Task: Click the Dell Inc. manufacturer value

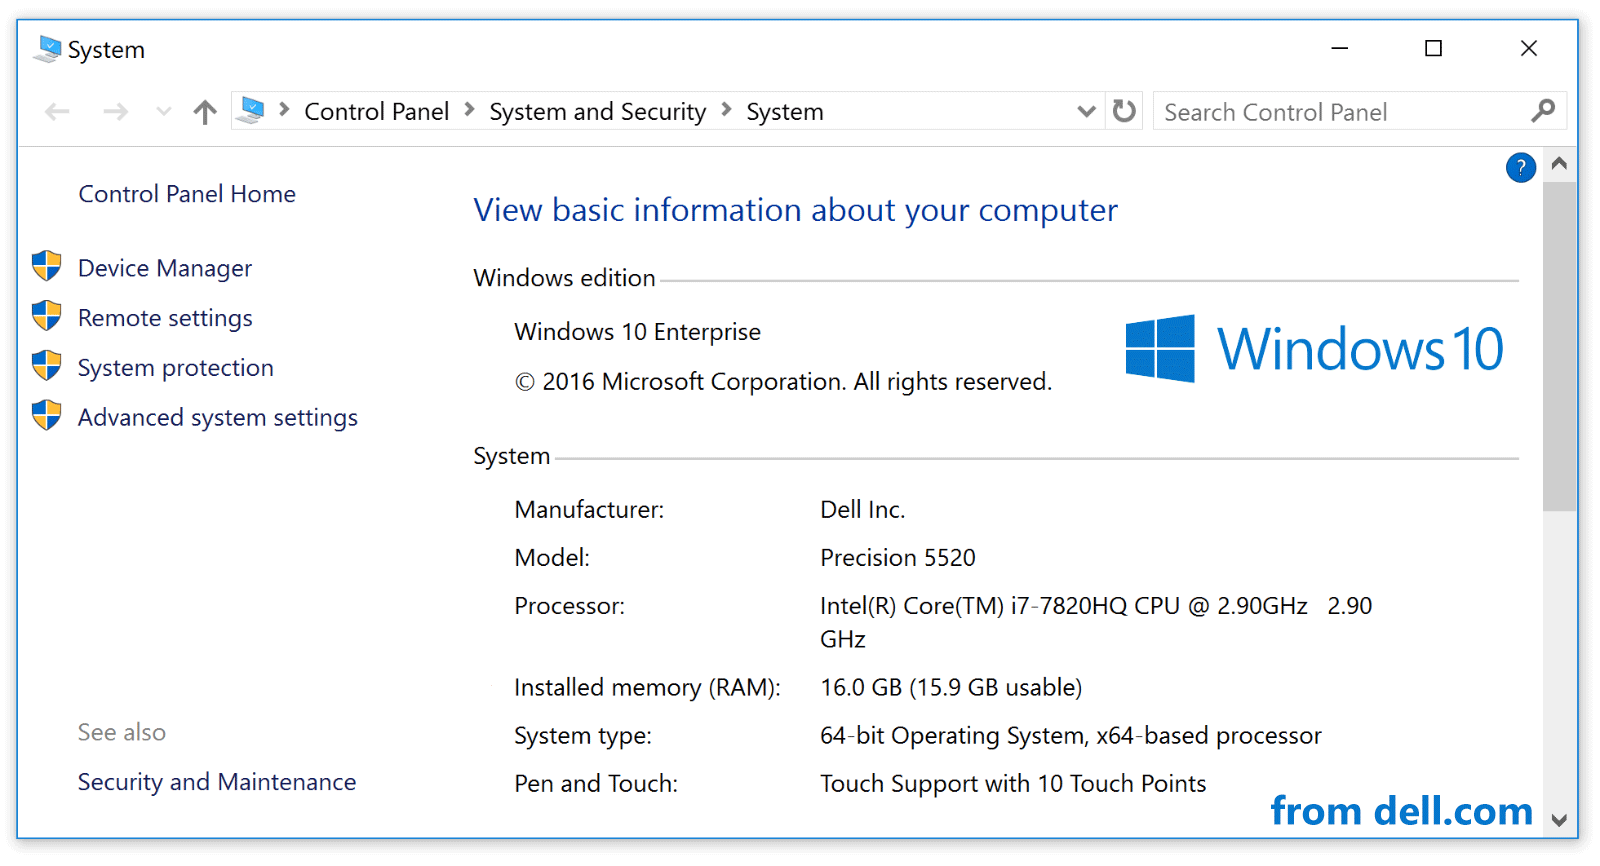Action: coord(862,510)
